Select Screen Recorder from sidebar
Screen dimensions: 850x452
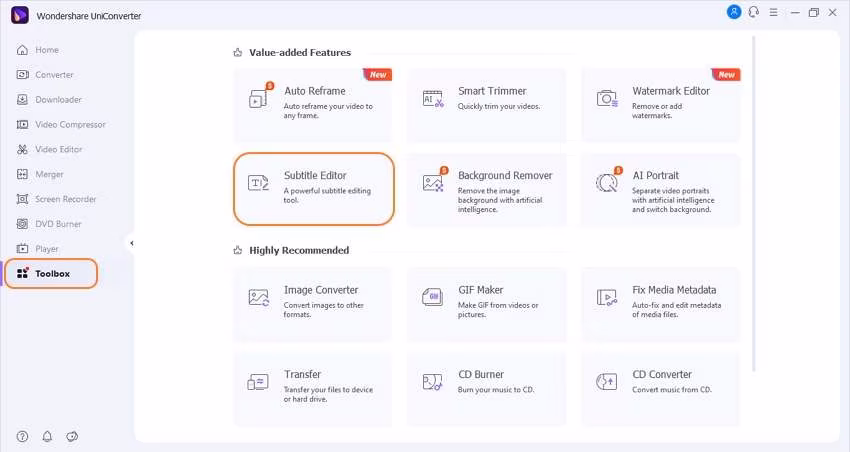click(66, 199)
